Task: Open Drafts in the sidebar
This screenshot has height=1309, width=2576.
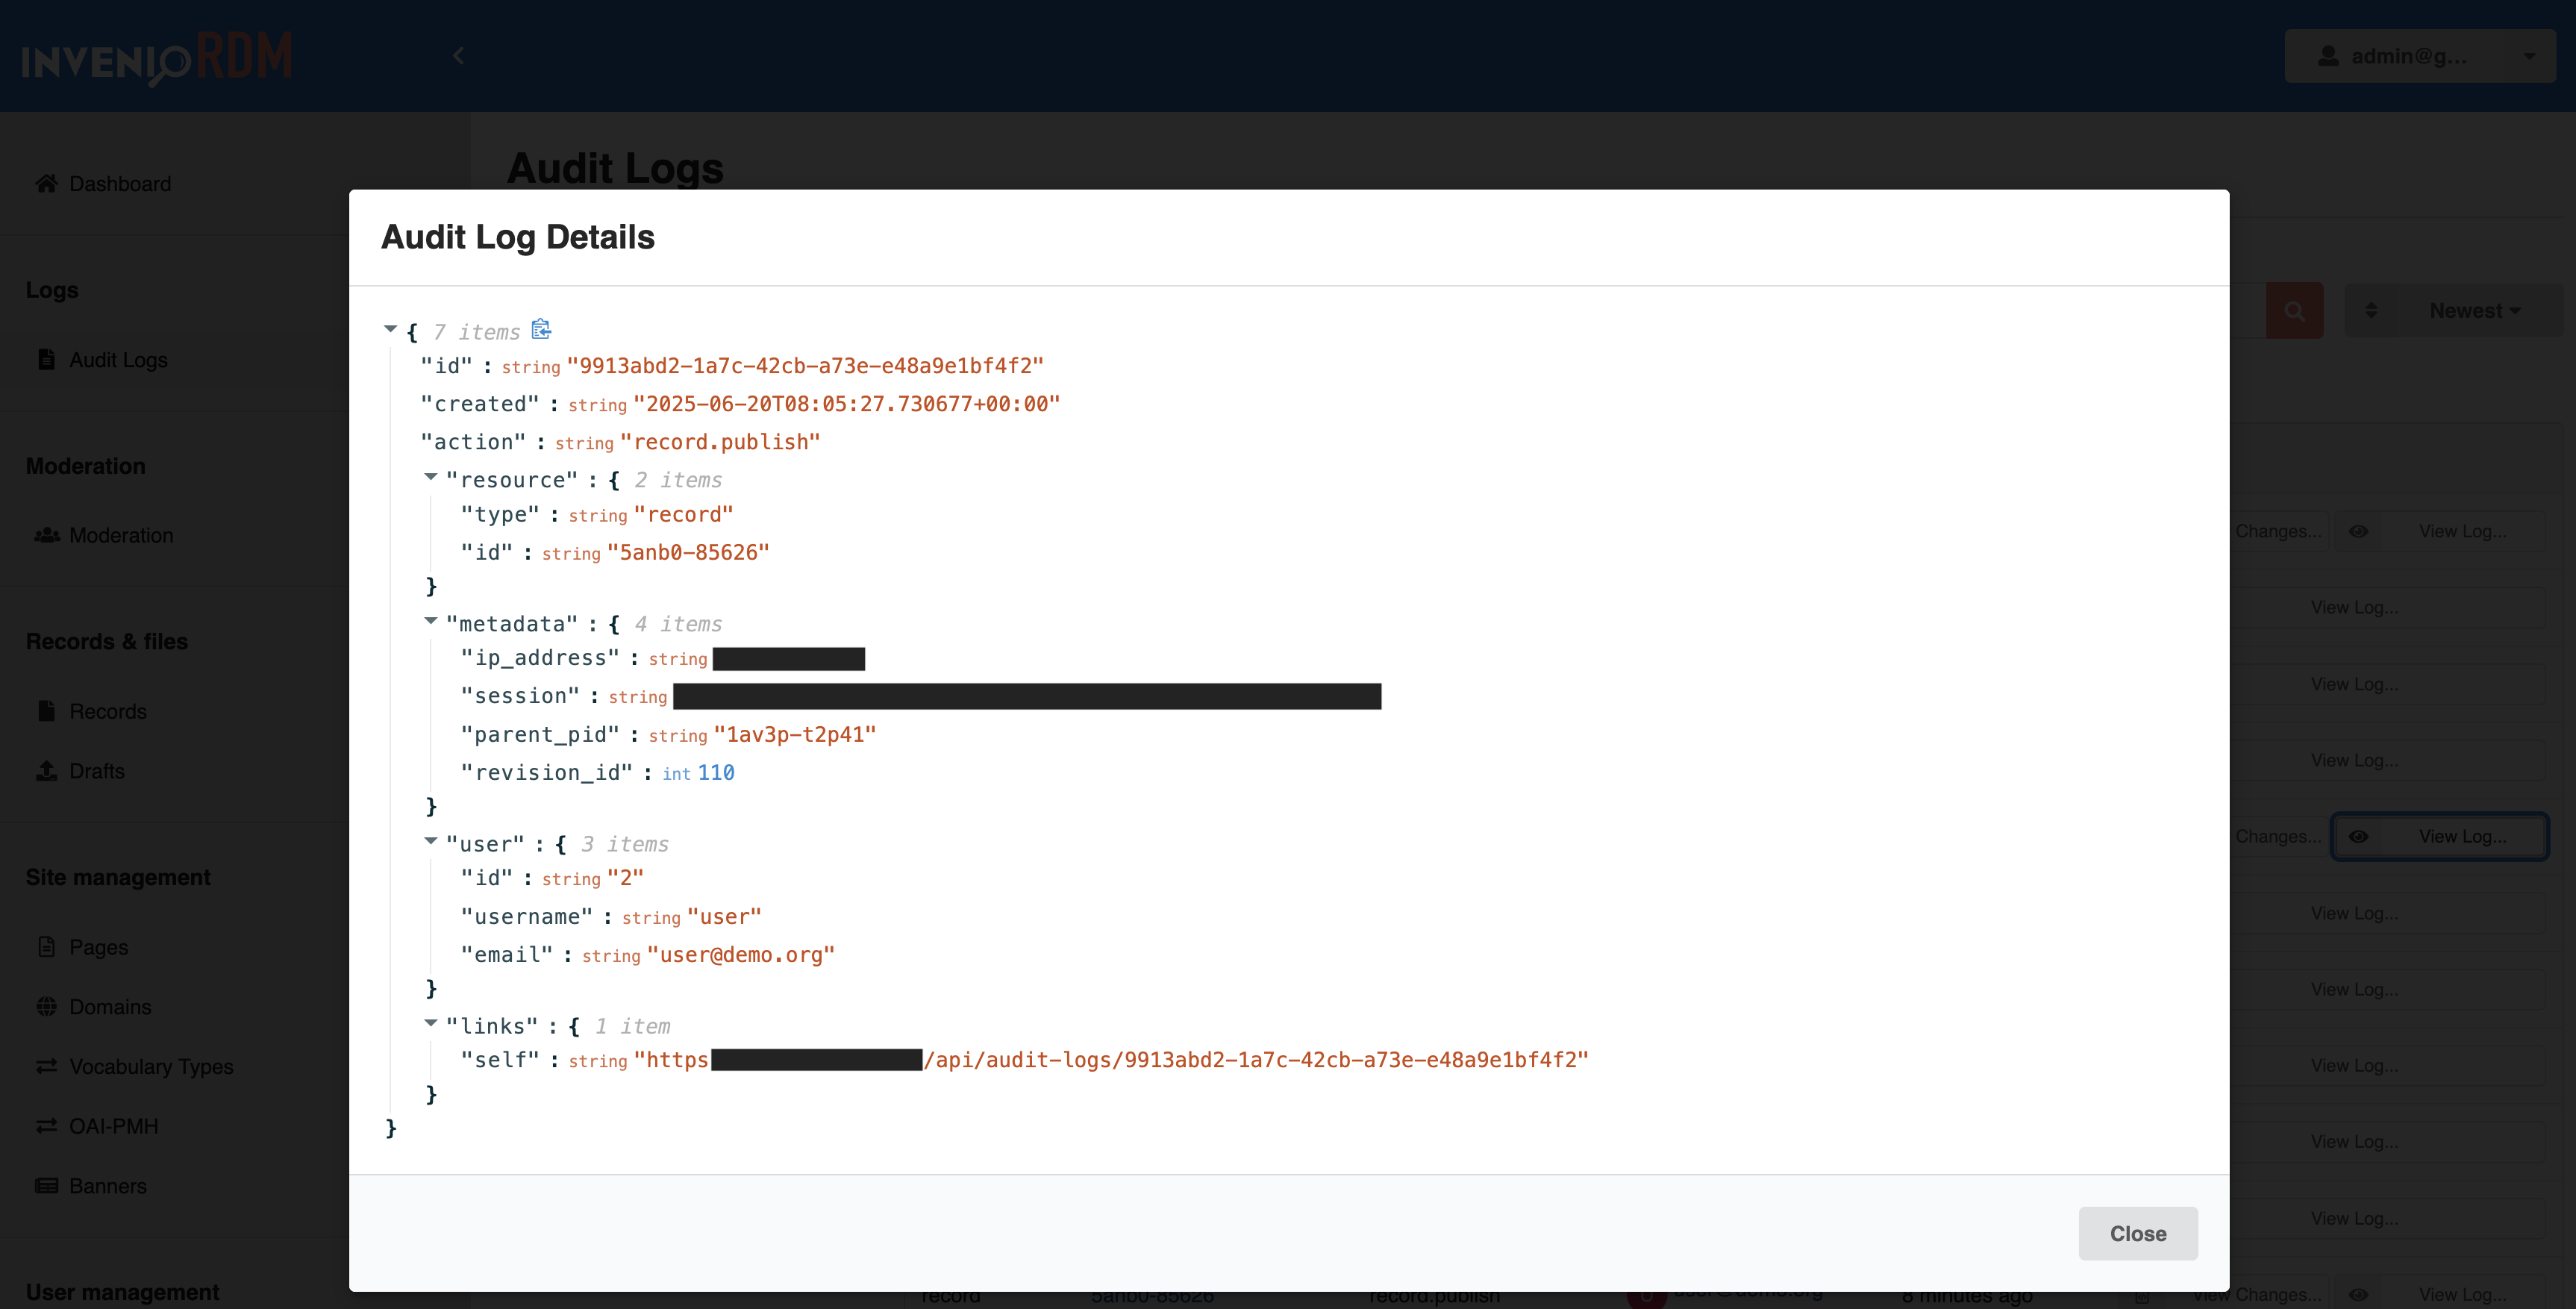Action: click(x=97, y=771)
